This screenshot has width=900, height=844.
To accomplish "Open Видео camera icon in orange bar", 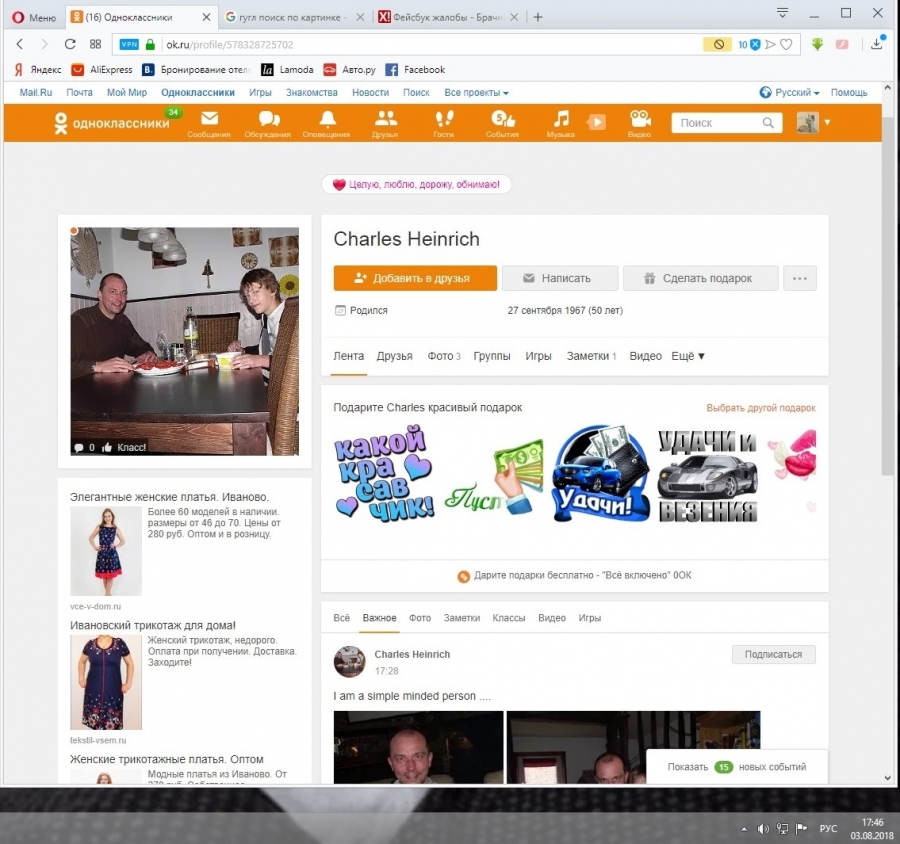I will pyautogui.click(x=639, y=122).
